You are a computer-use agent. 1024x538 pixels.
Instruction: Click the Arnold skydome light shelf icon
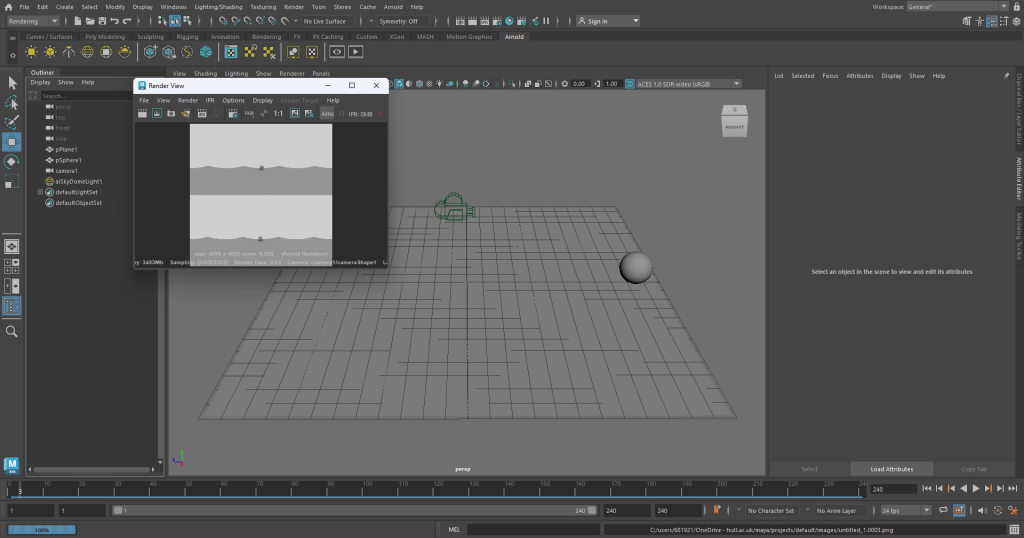point(87,52)
